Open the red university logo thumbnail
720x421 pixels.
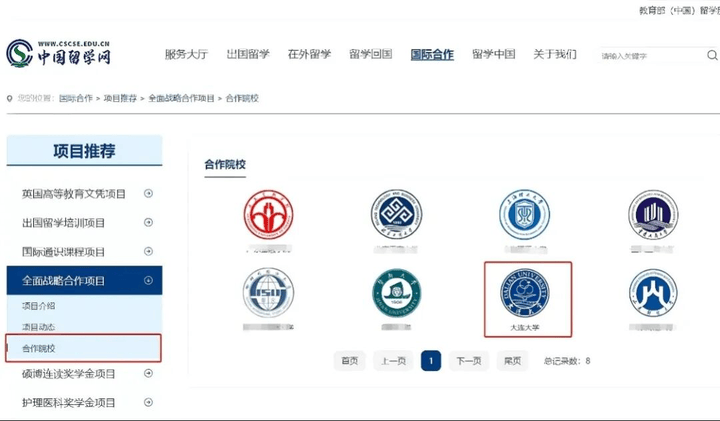pos(269,214)
